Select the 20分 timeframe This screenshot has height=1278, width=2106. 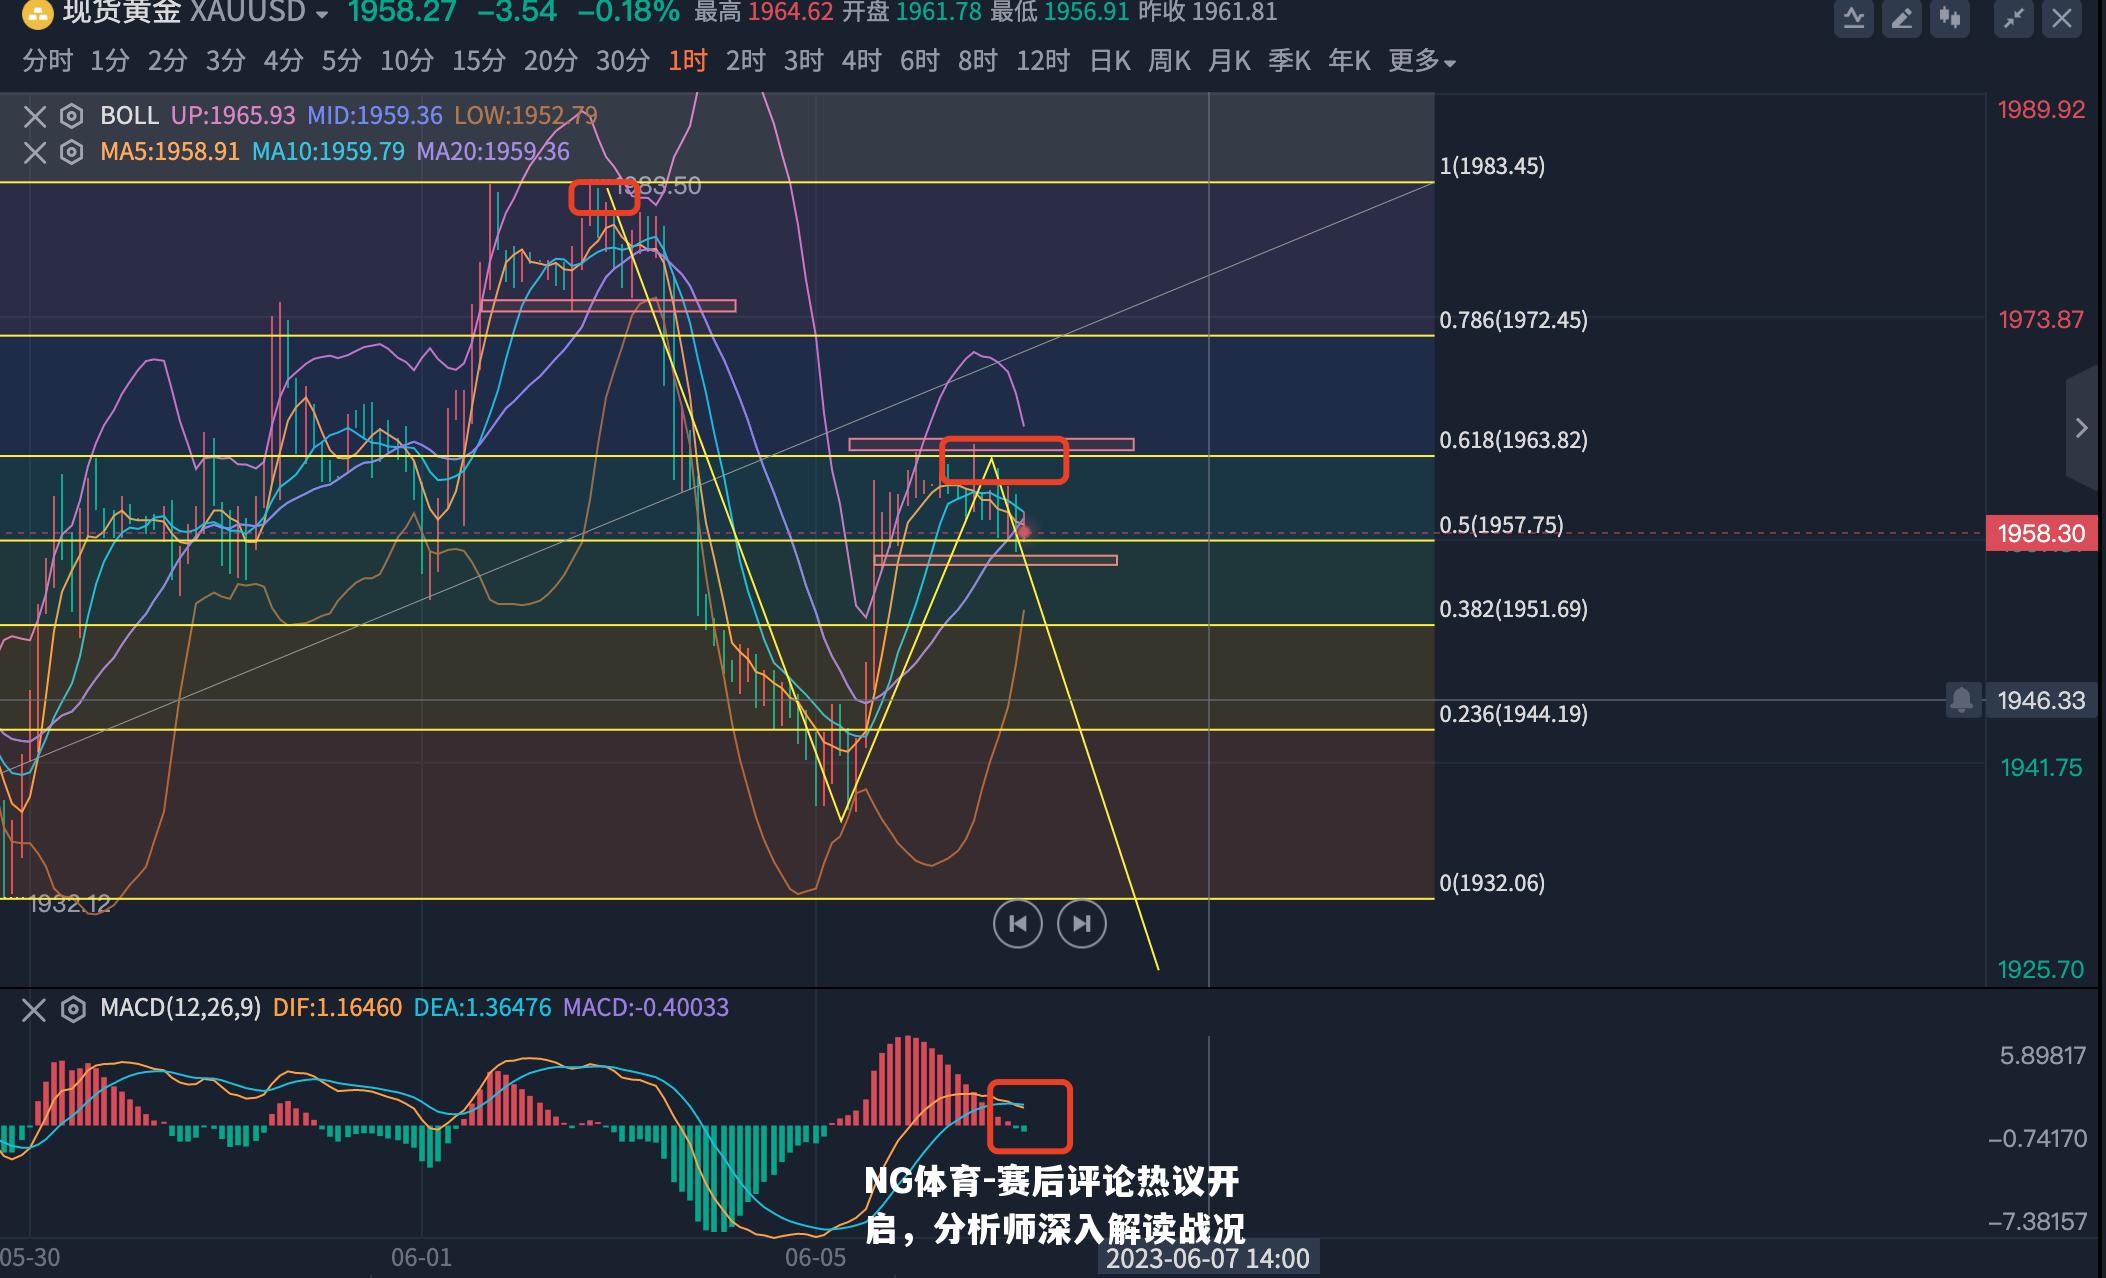[551, 61]
